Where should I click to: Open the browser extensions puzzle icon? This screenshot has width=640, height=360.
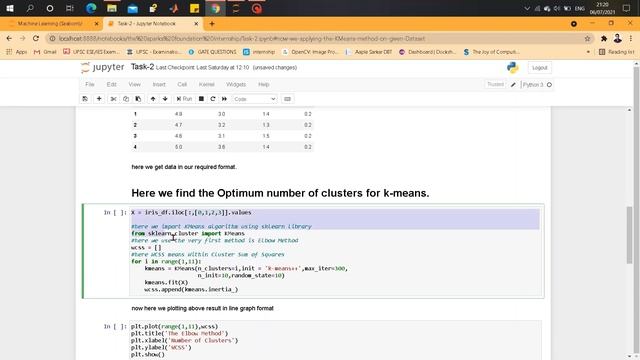click(604, 38)
